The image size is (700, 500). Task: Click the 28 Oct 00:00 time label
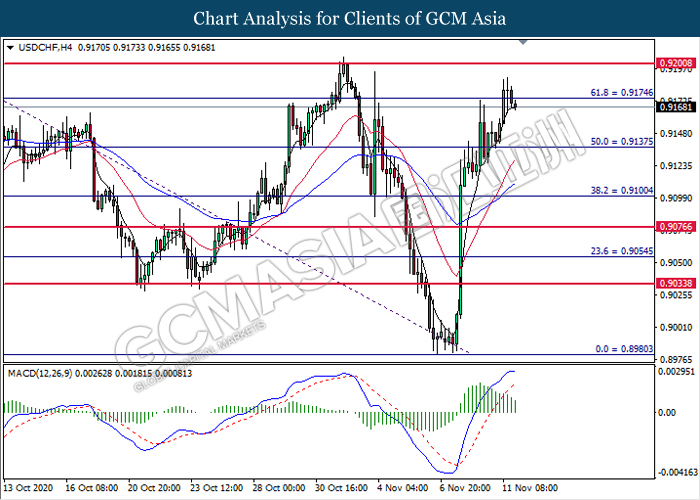click(x=279, y=488)
